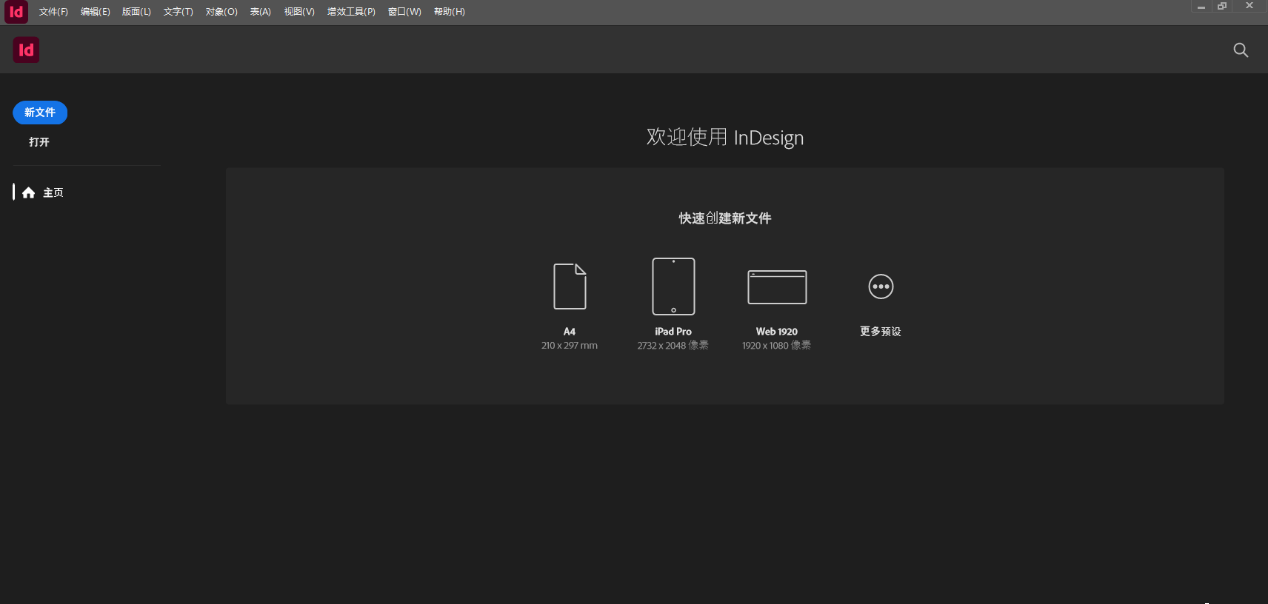Click the InDesign app icon in the title bar
The height and width of the screenshot is (604, 1268).
coord(16,11)
